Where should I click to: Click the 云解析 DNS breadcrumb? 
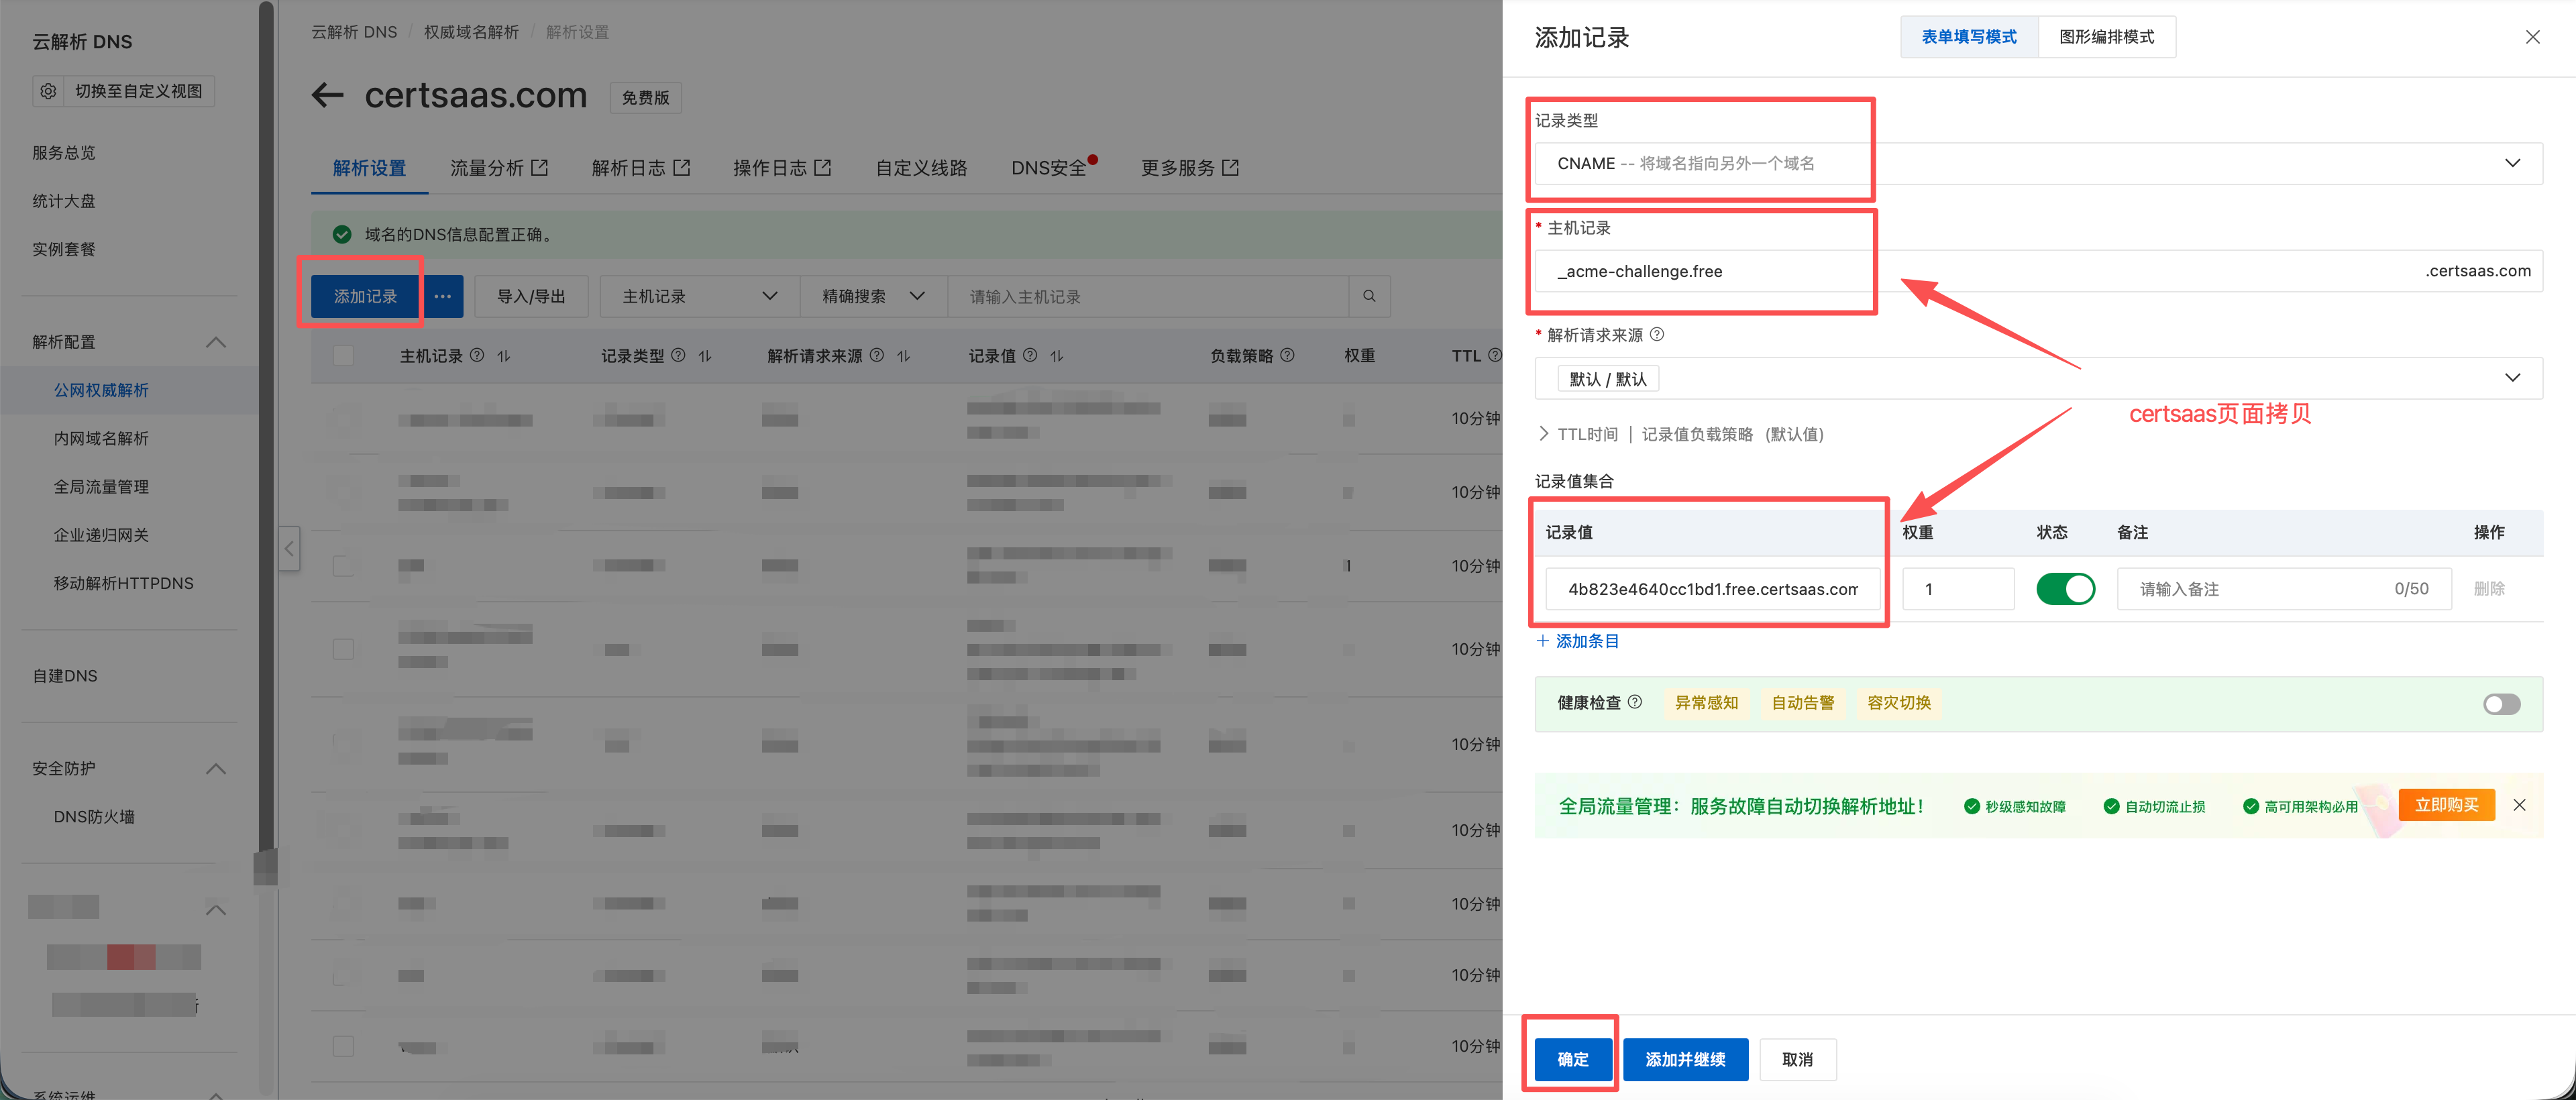point(354,32)
